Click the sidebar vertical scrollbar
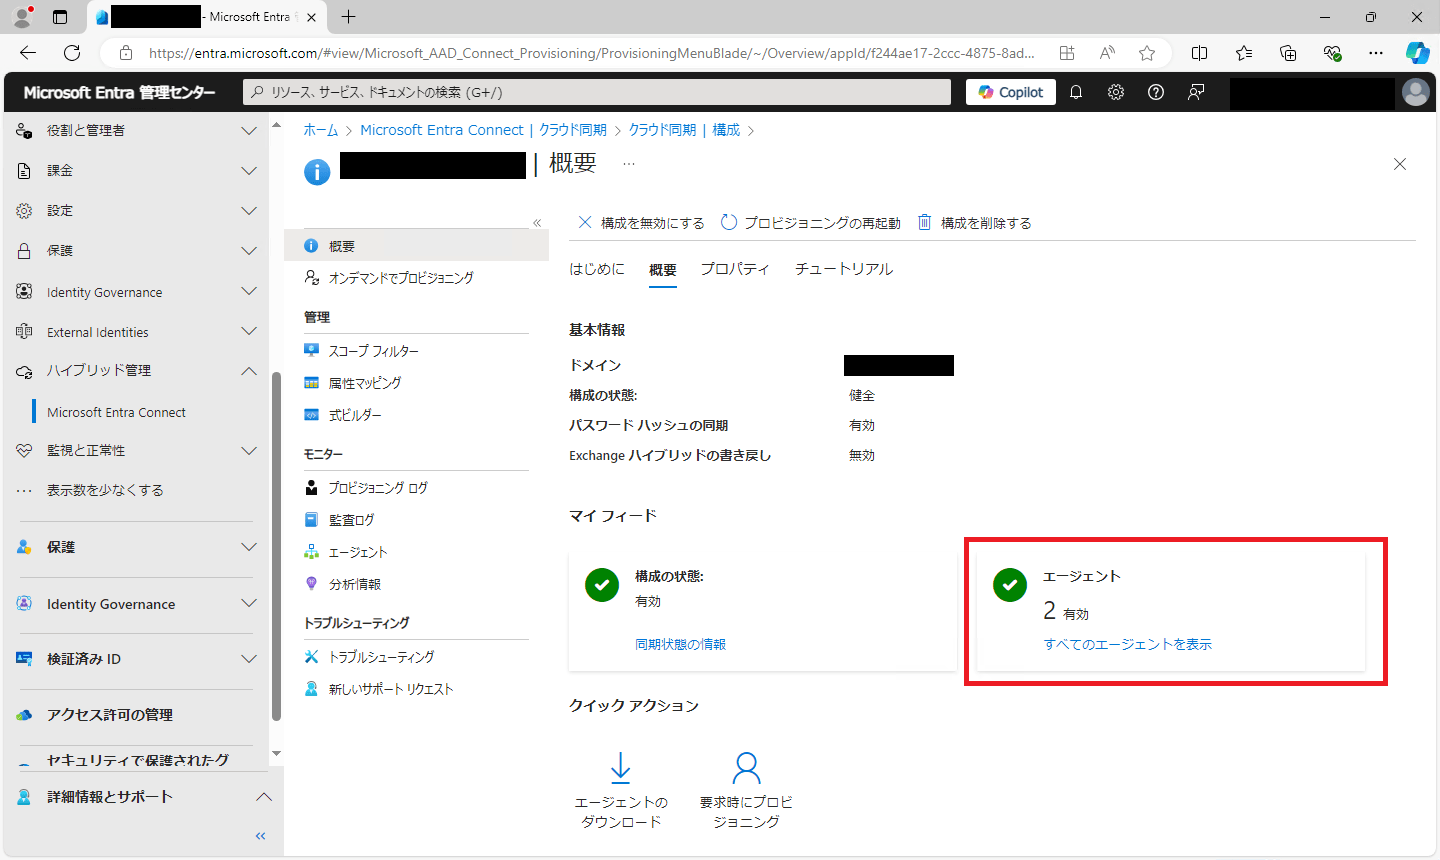The width and height of the screenshot is (1440, 860). [x=276, y=546]
